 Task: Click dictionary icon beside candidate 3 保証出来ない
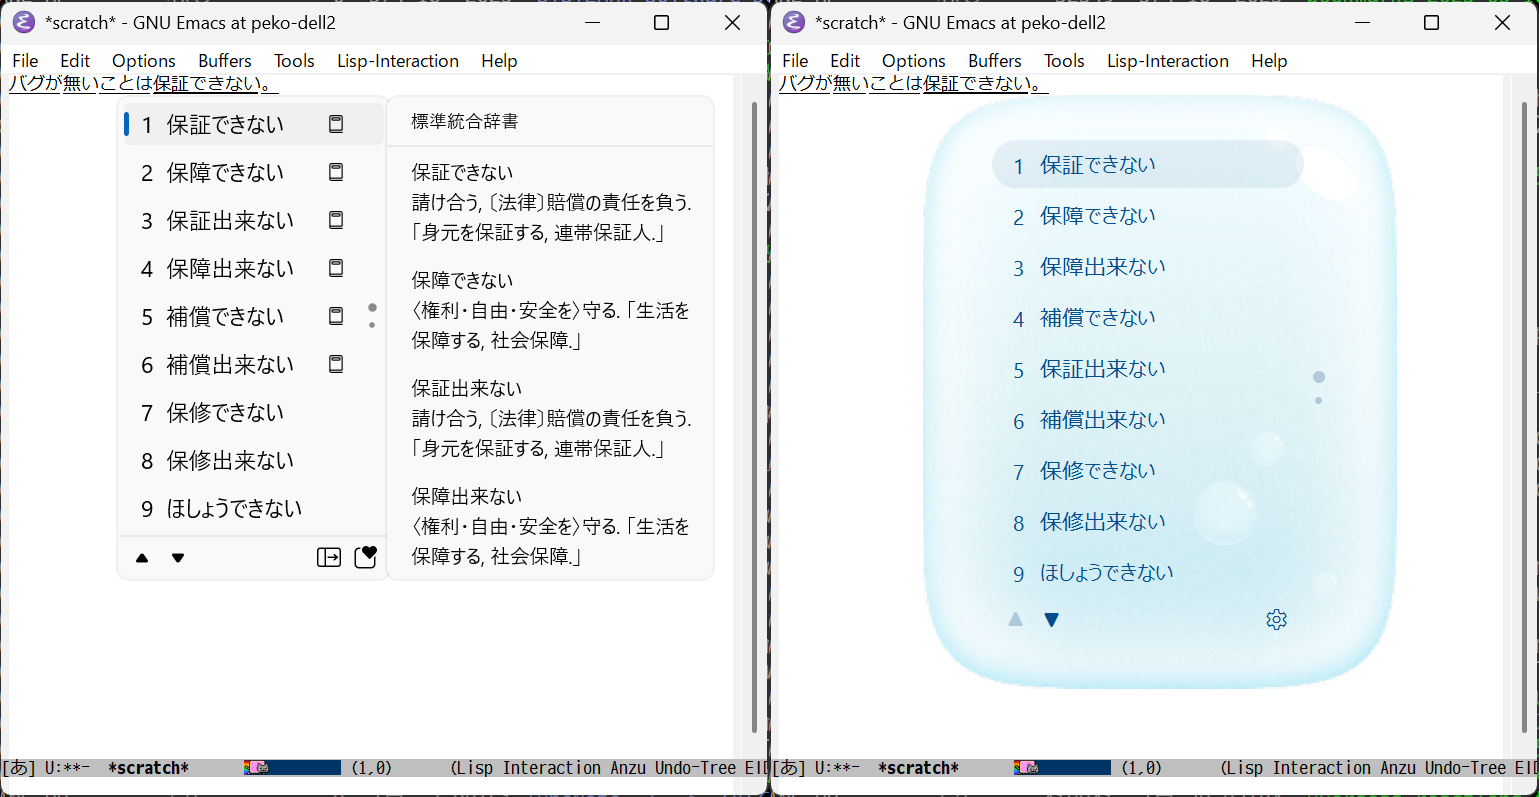[336, 220]
